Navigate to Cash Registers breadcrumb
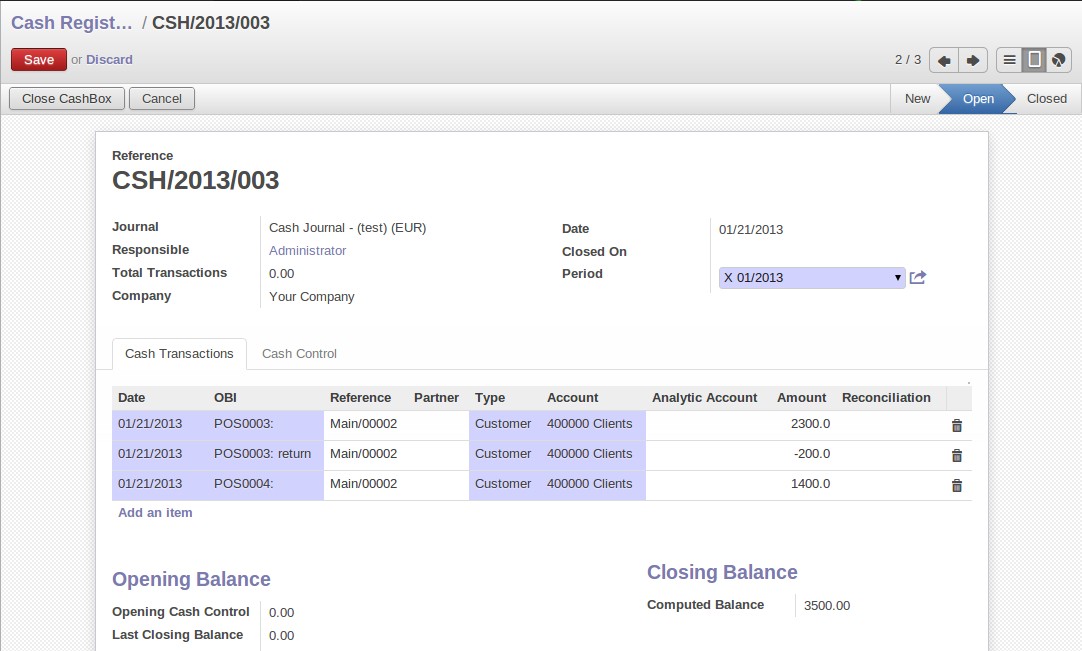This screenshot has width=1082, height=651. point(71,23)
